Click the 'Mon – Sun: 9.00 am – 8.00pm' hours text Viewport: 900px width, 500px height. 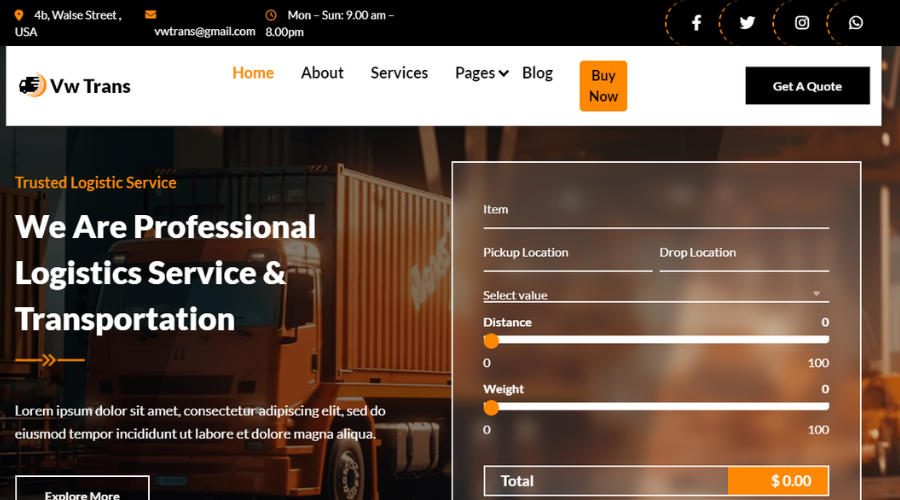329,24
